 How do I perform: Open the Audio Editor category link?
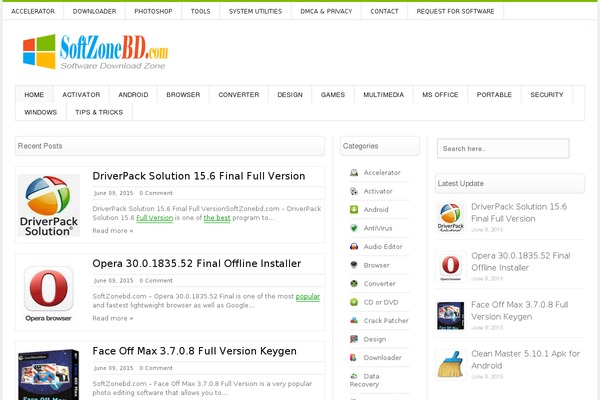click(x=383, y=247)
